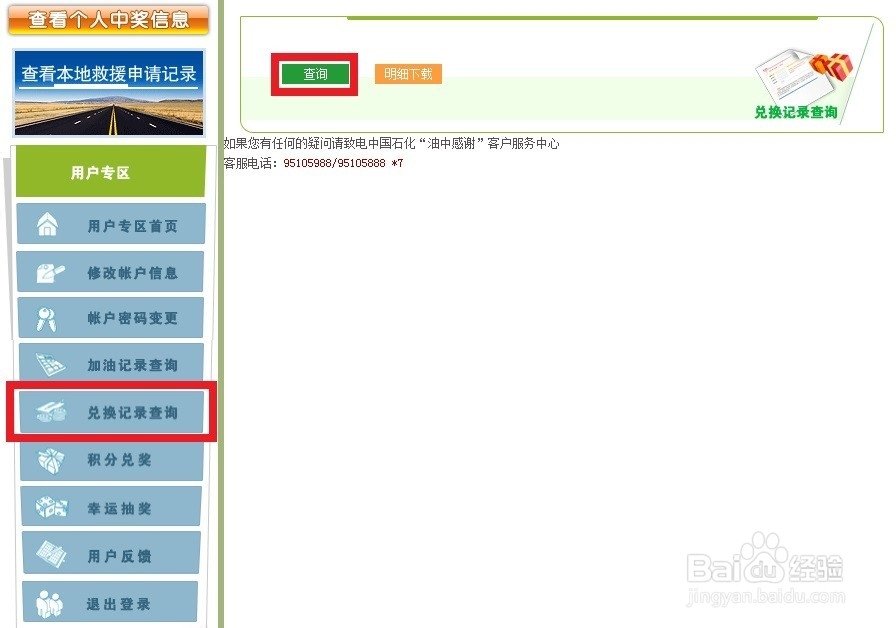Click the 兑换记录查询 document and gift icon
This screenshot has height=628, width=896.
coord(803,75)
